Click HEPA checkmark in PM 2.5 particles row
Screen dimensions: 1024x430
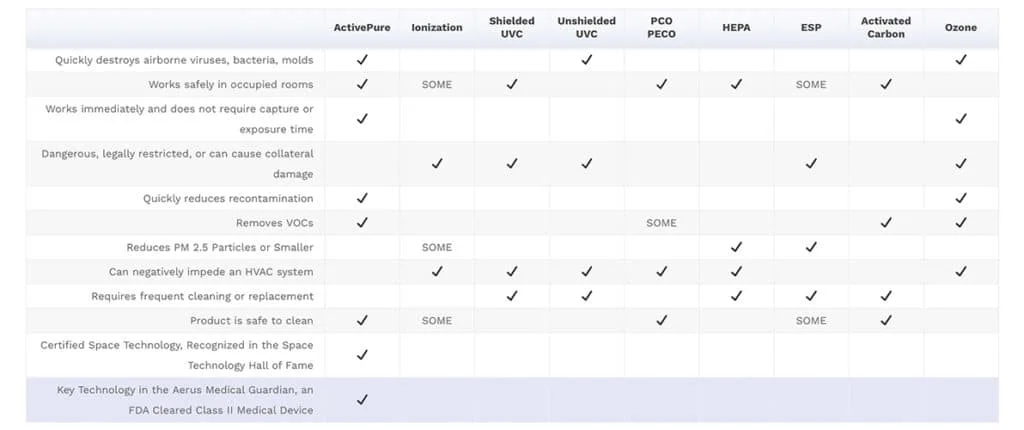point(736,247)
